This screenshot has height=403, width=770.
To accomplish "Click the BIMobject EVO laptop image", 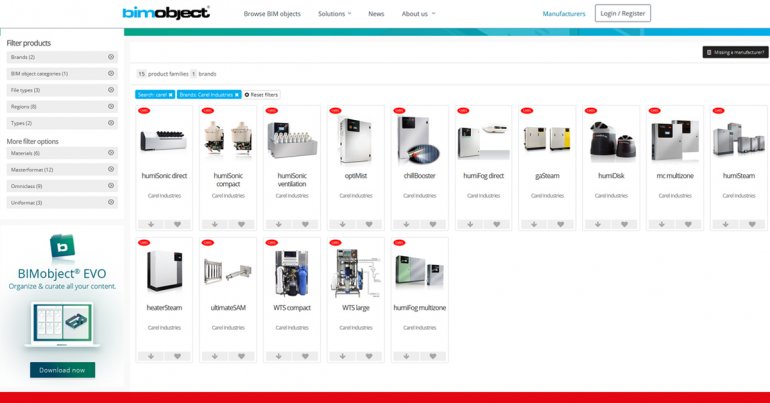I will pos(62,324).
